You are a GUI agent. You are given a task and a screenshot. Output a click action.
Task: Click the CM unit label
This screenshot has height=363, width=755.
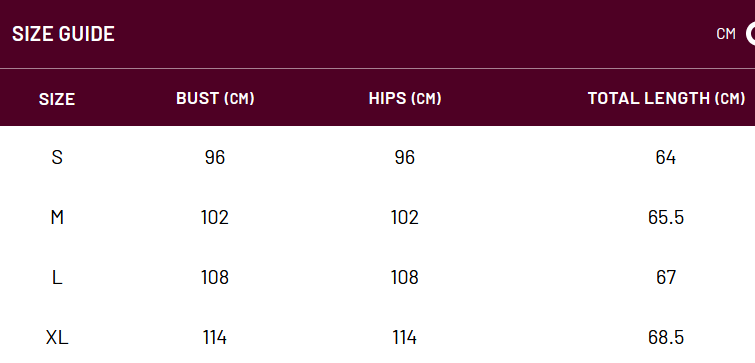tap(726, 34)
